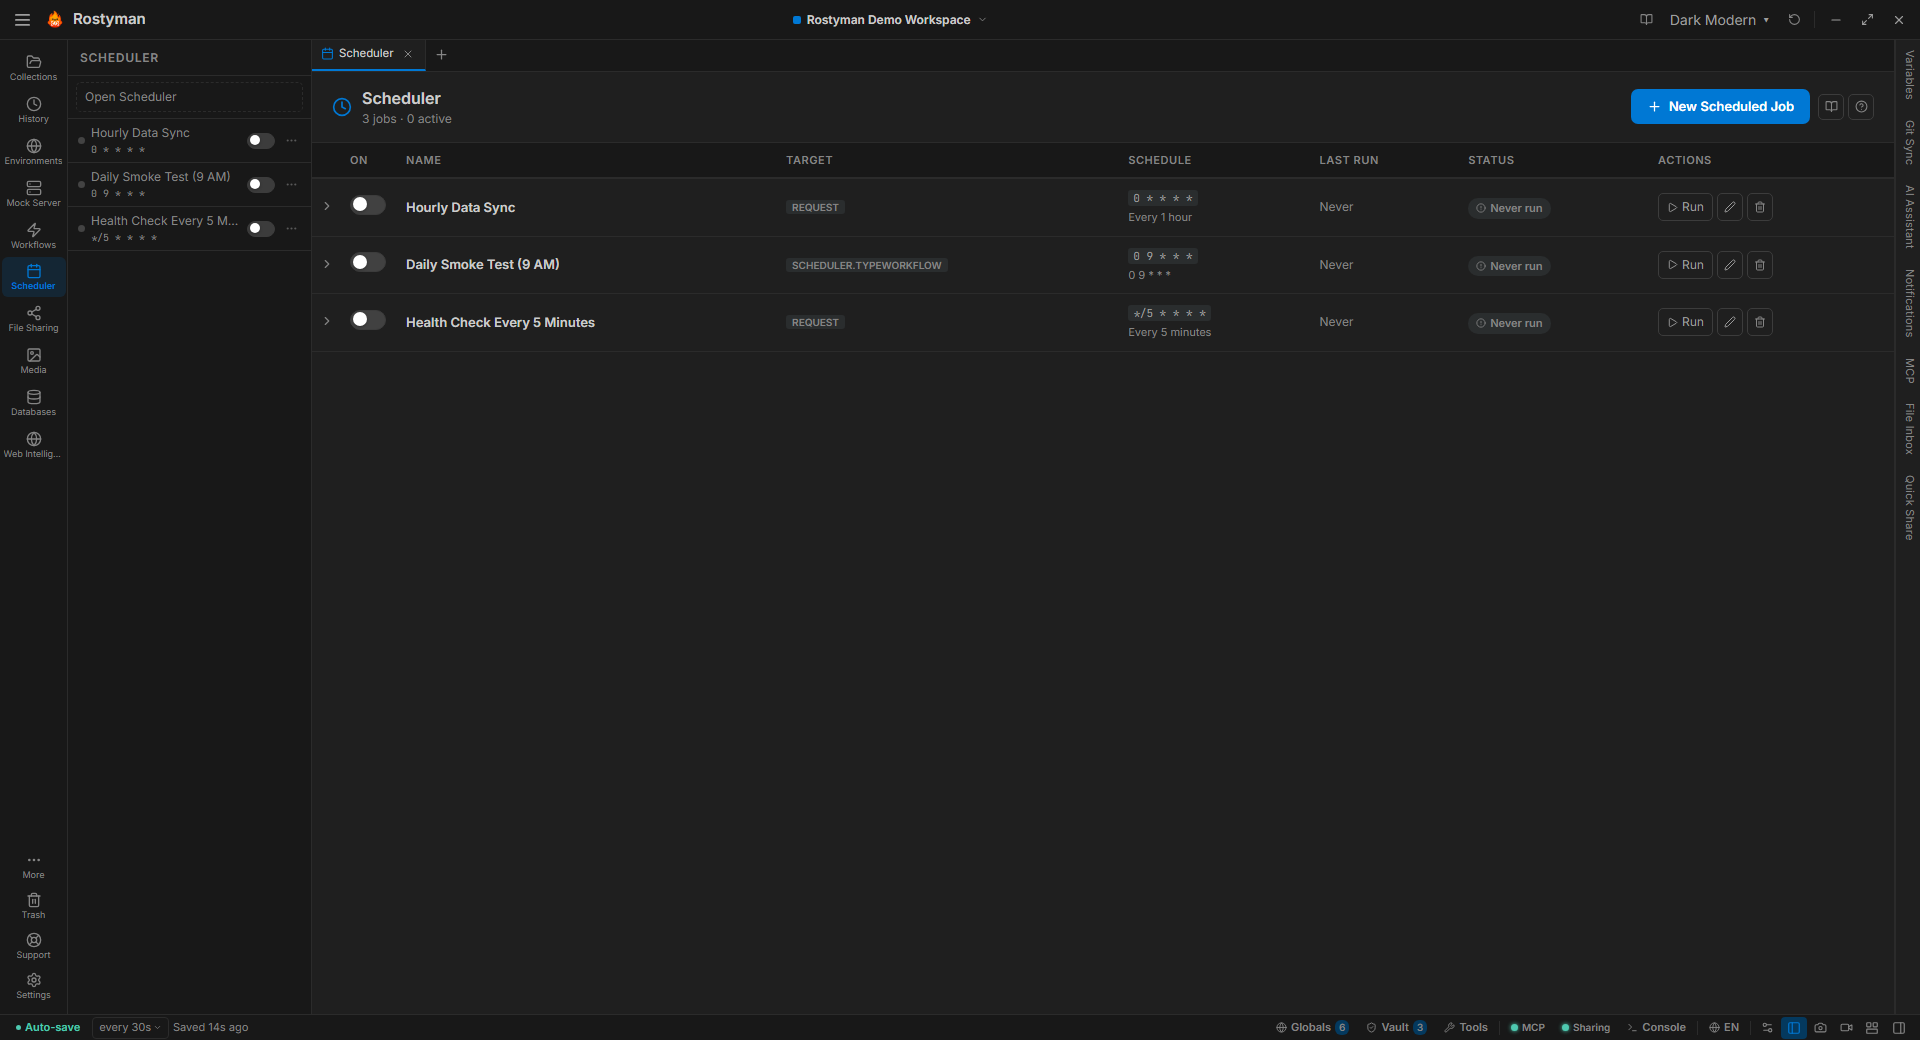
Task: Open scheduler help question-mark icon
Action: (x=1861, y=106)
